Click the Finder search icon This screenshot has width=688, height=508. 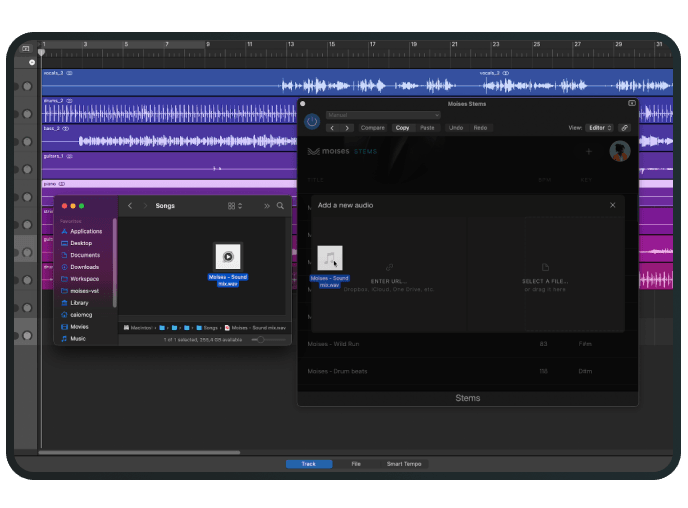coord(280,206)
